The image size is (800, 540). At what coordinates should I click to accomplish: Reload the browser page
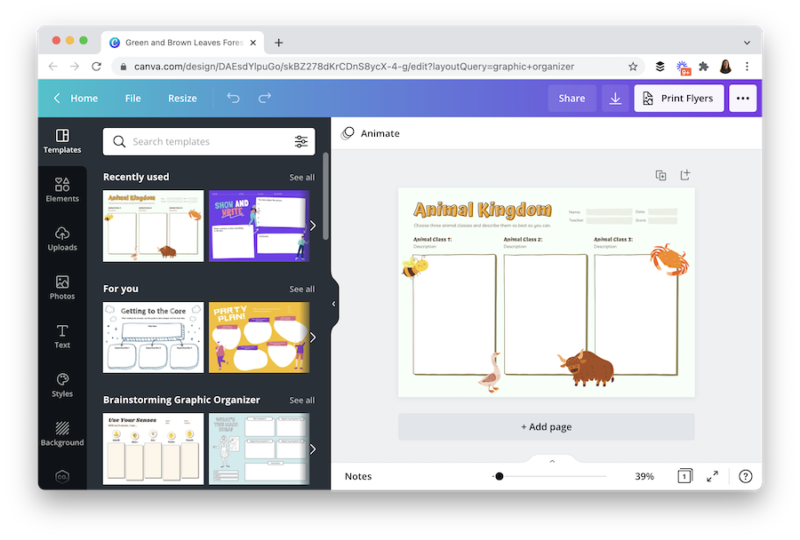click(x=96, y=66)
